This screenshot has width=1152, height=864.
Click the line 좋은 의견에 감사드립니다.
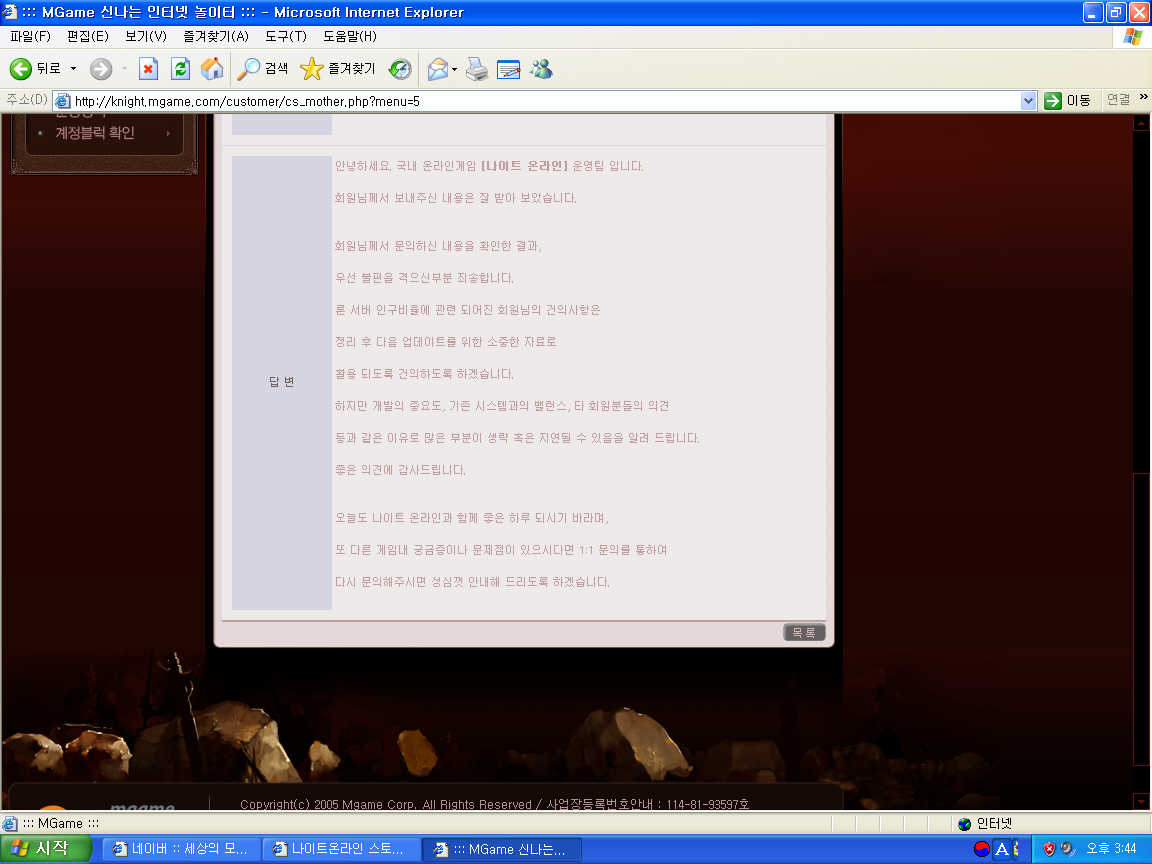[x=400, y=470]
